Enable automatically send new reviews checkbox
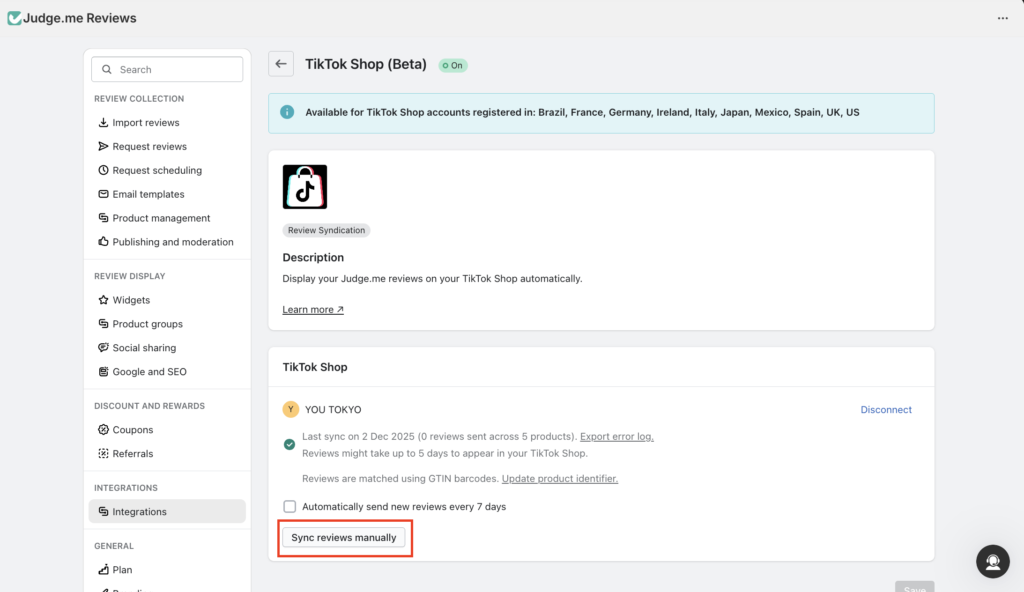 pos(290,507)
